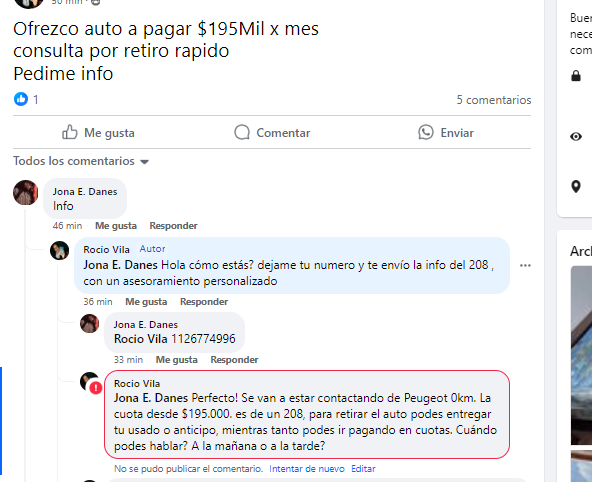592x482 pixels.
Task: Click the thumbs-up Me gusta icon under post
Action: click(x=70, y=132)
